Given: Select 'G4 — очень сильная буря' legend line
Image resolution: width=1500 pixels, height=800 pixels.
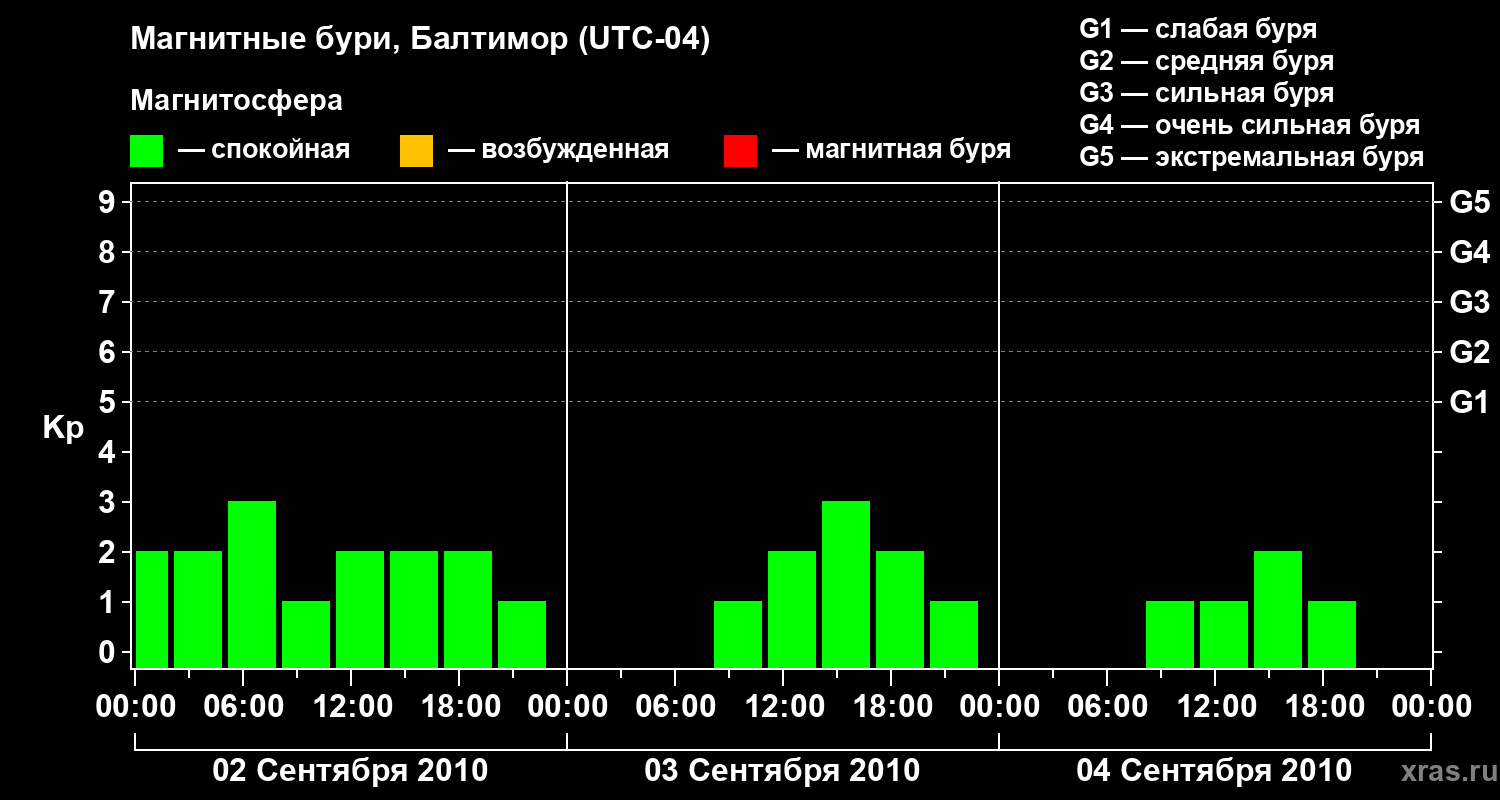Looking at the screenshot, I should point(1250,125).
